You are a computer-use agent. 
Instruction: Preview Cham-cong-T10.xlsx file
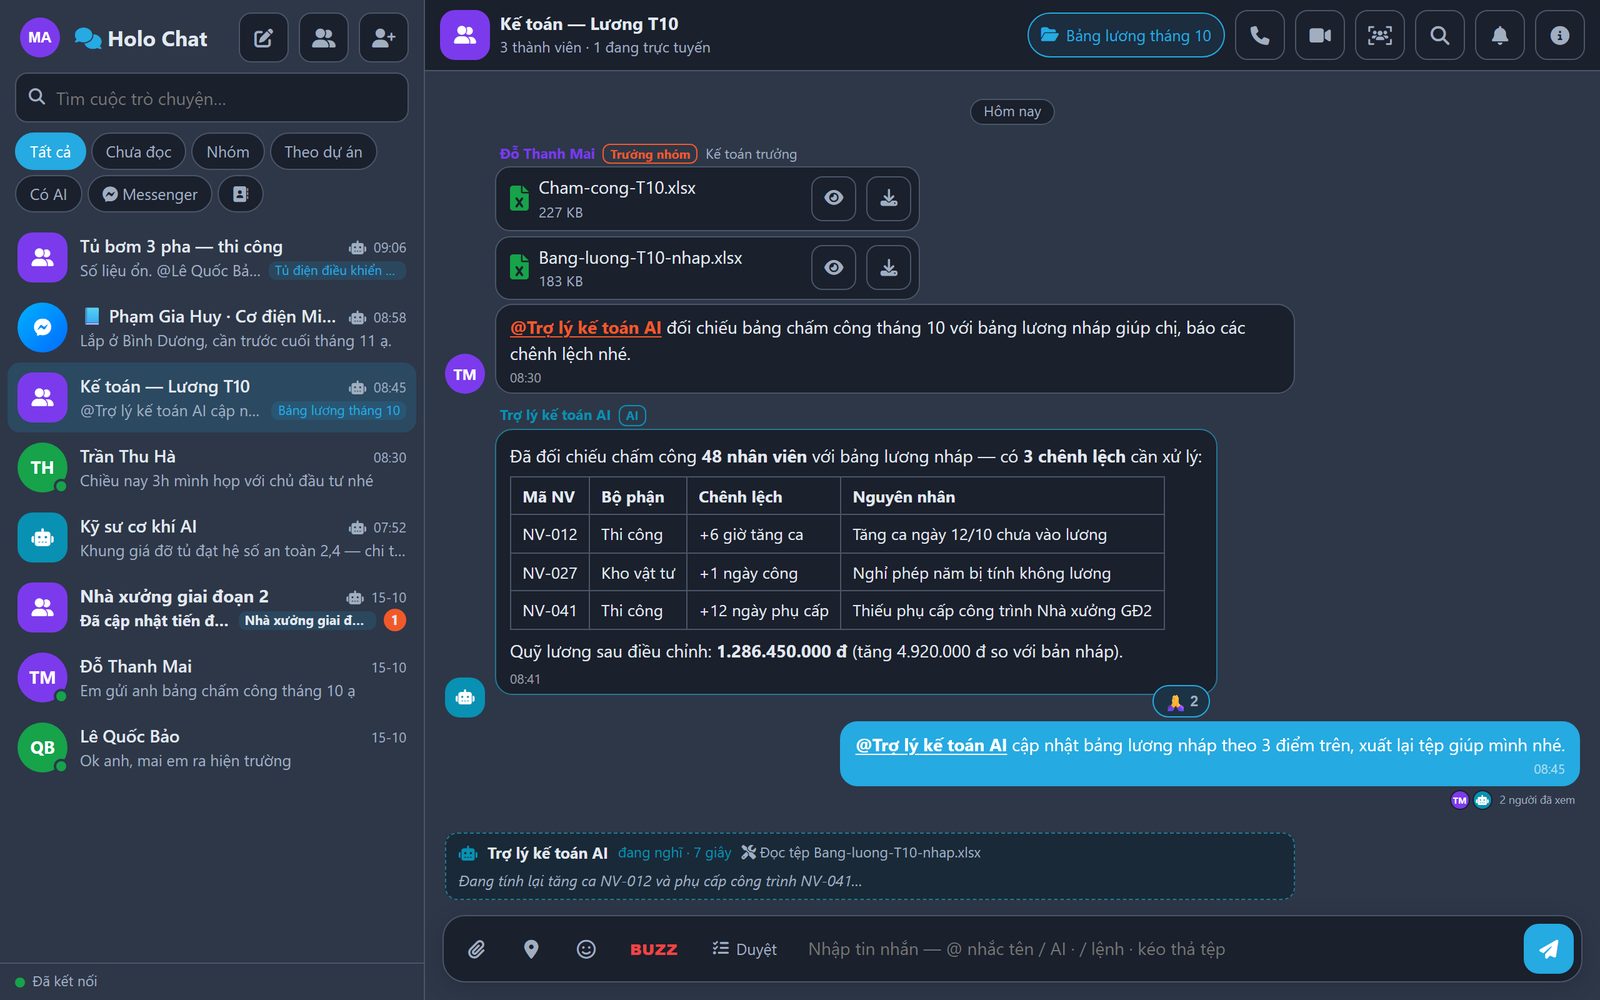[834, 198]
